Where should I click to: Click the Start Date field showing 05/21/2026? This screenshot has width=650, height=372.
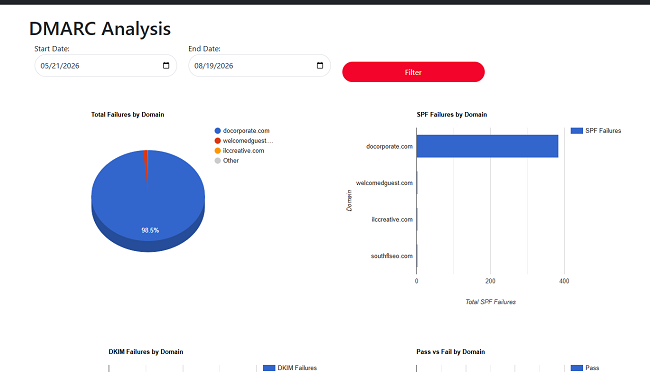click(106, 66)
